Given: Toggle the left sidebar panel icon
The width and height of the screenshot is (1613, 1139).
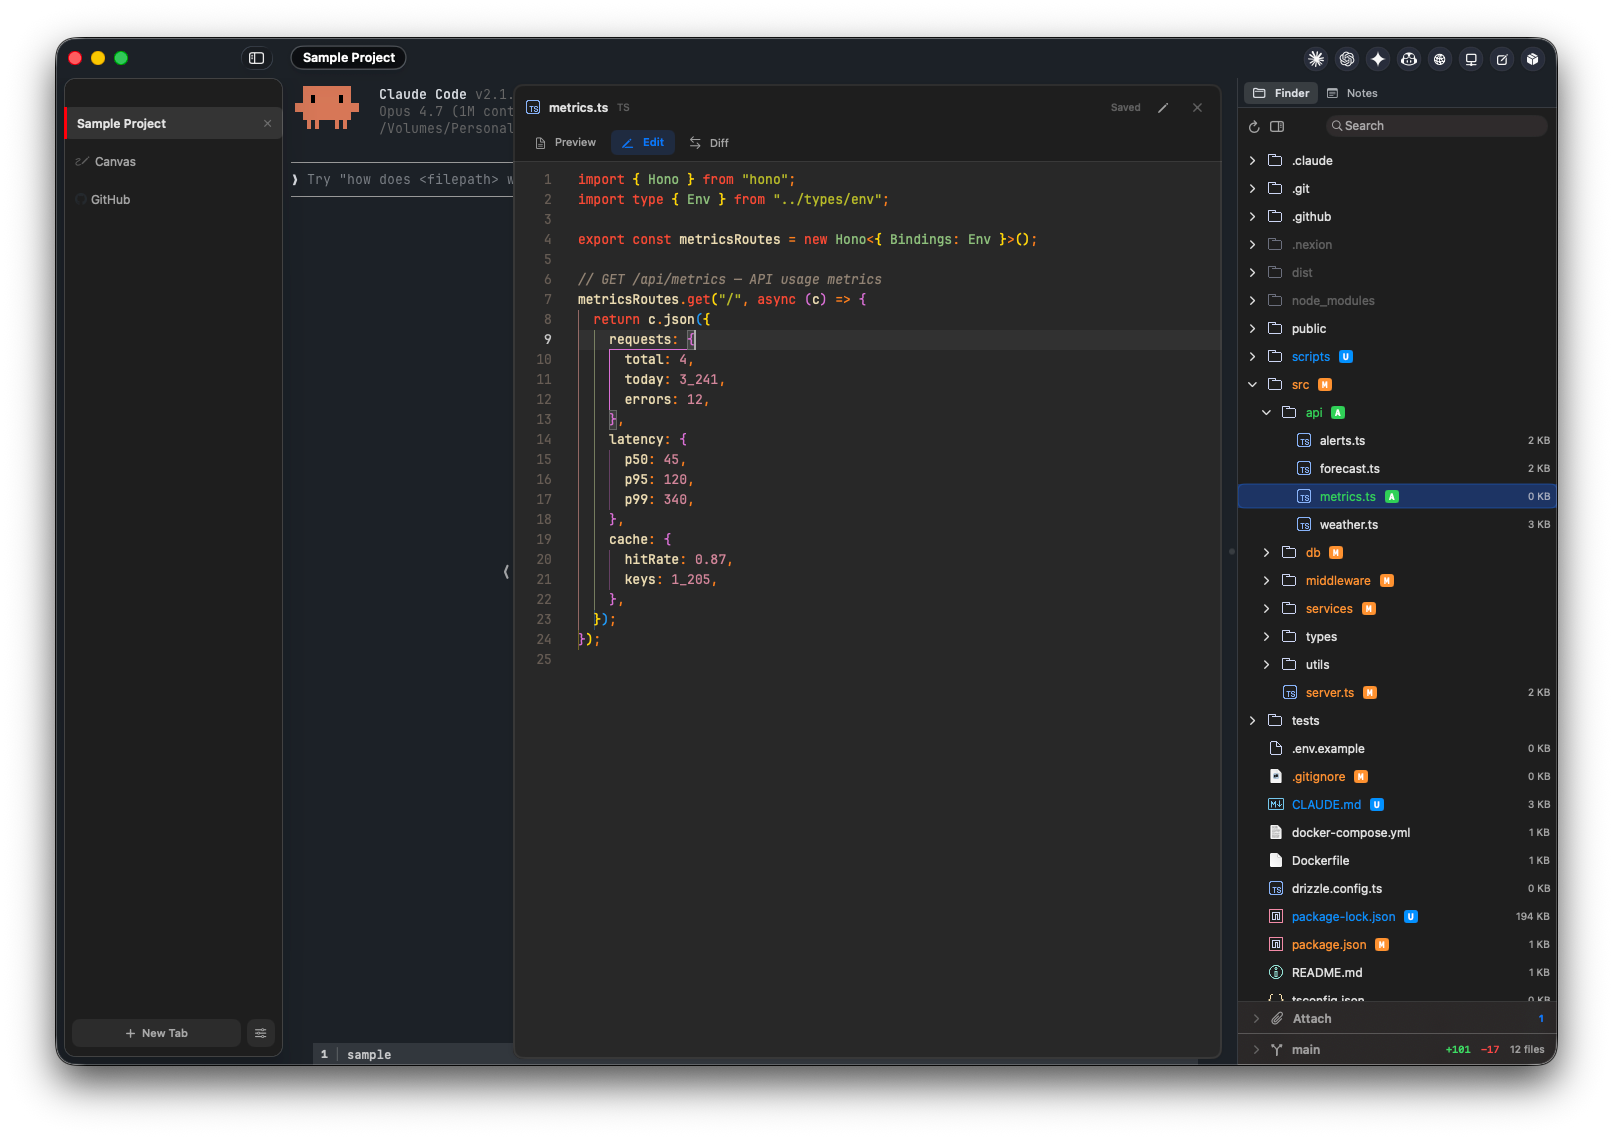Looking at the screenshot, I should [x=257, y=58].
